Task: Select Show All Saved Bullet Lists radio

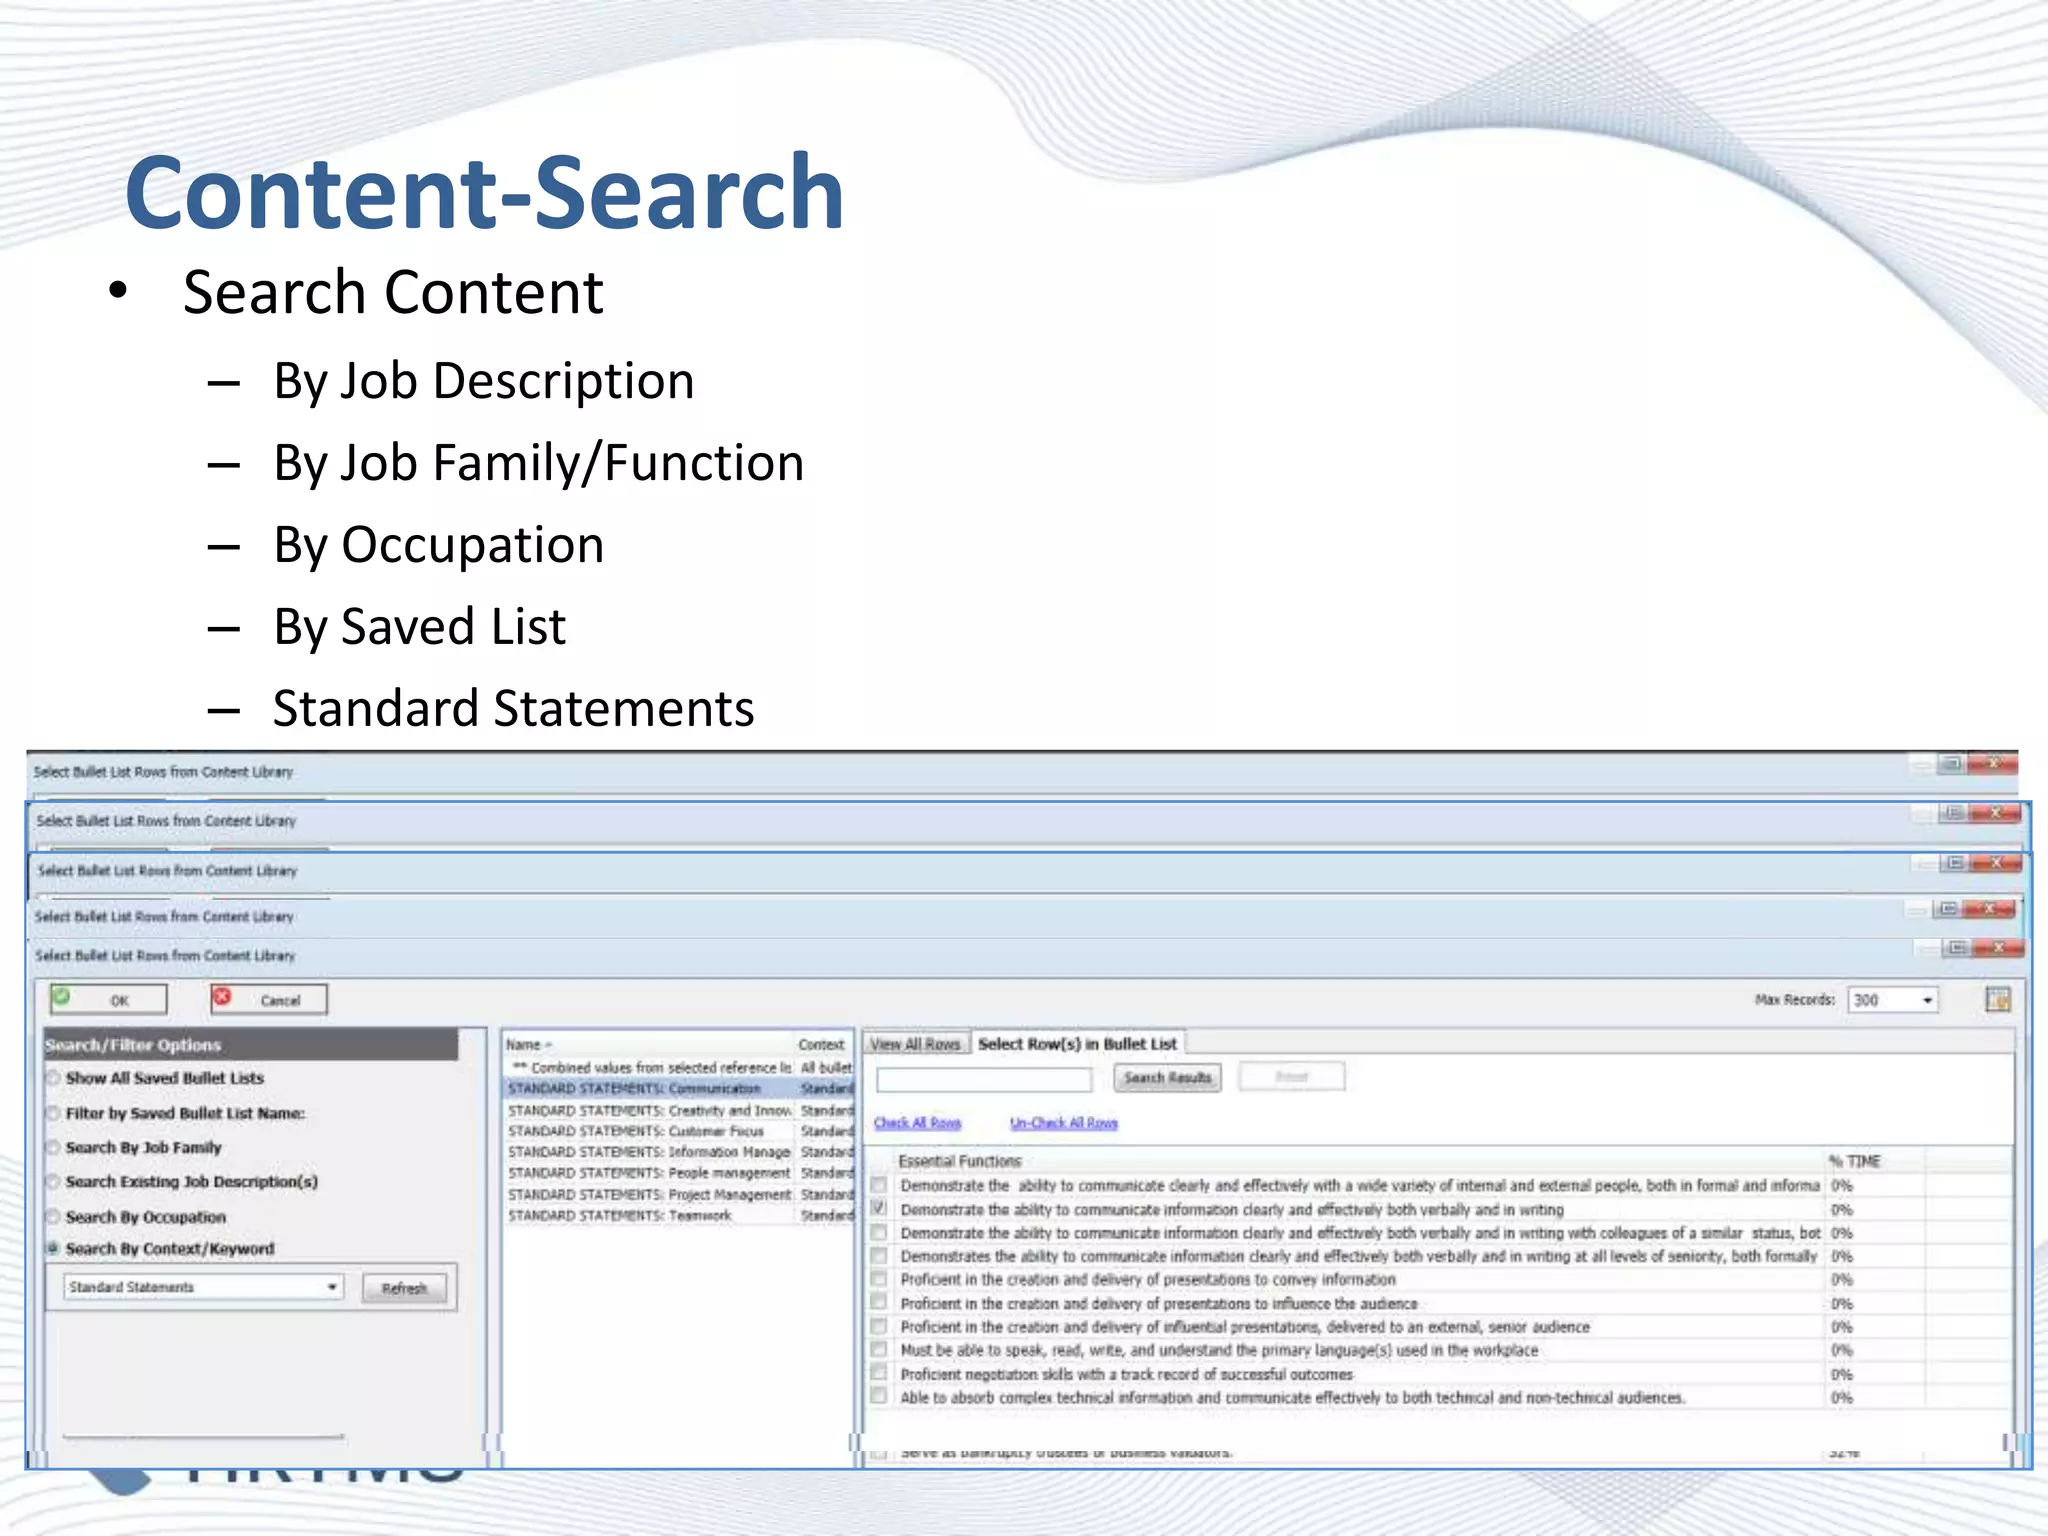Action: coord(54,1078)
